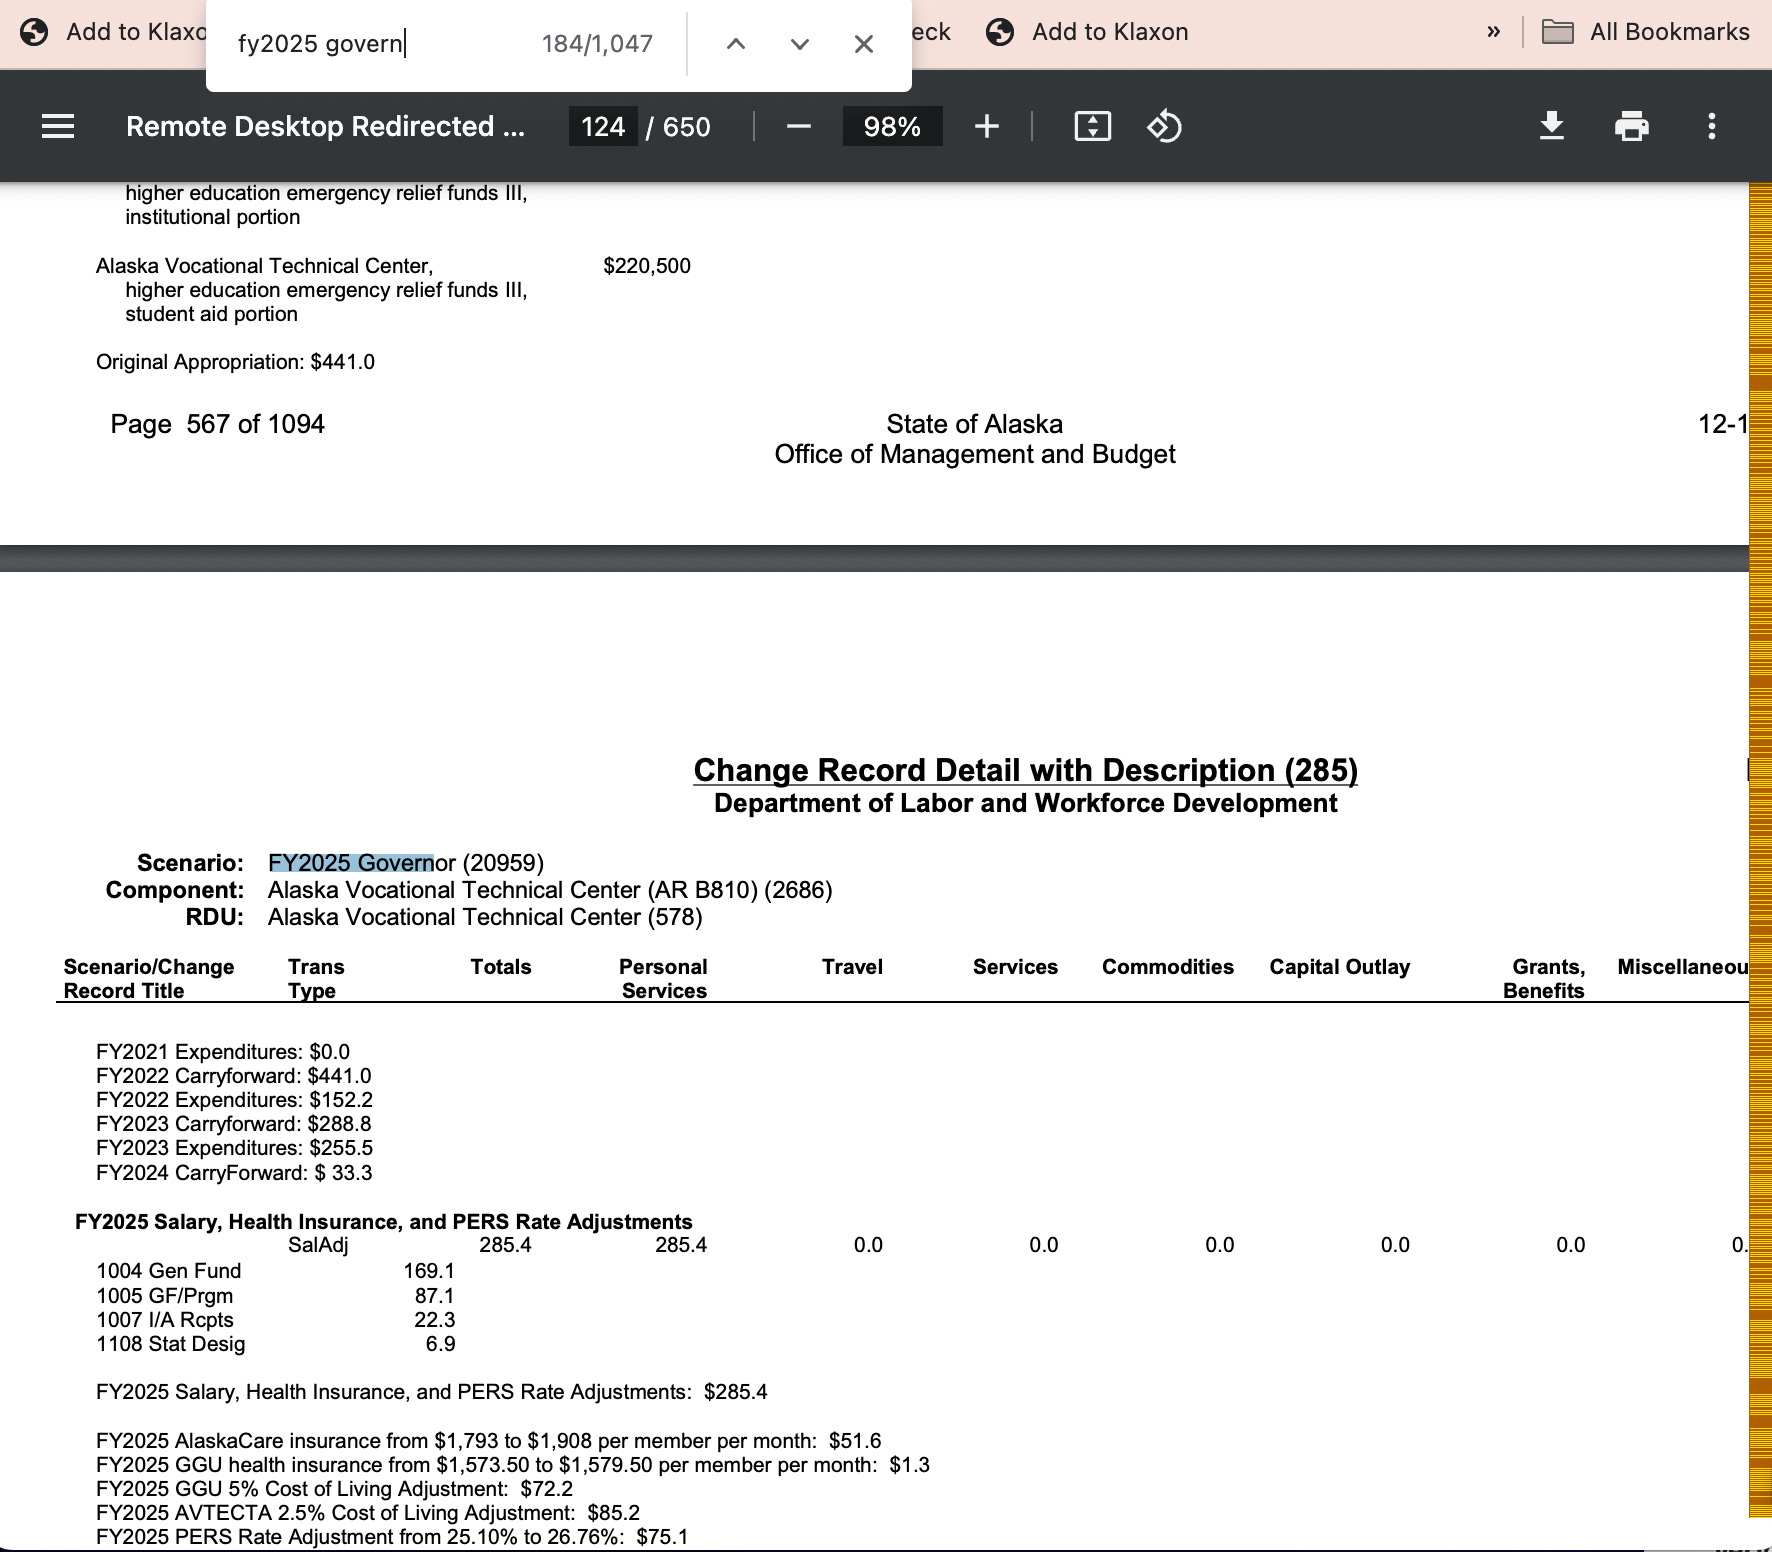The image size is (1772, 1552).
Task: Click the RDU Alaska Vocational Technical Center line
Action: coord(444,917)
